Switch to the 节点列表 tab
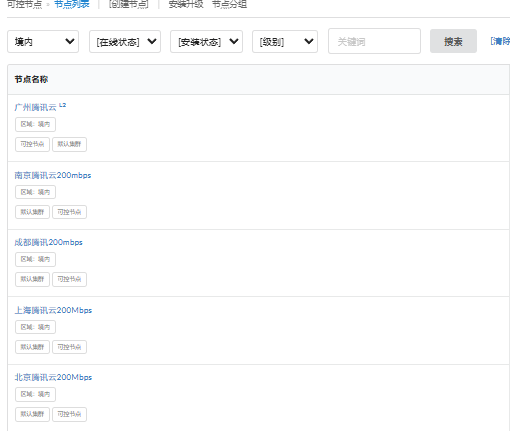The image size is (510, 431). point(72,4)
